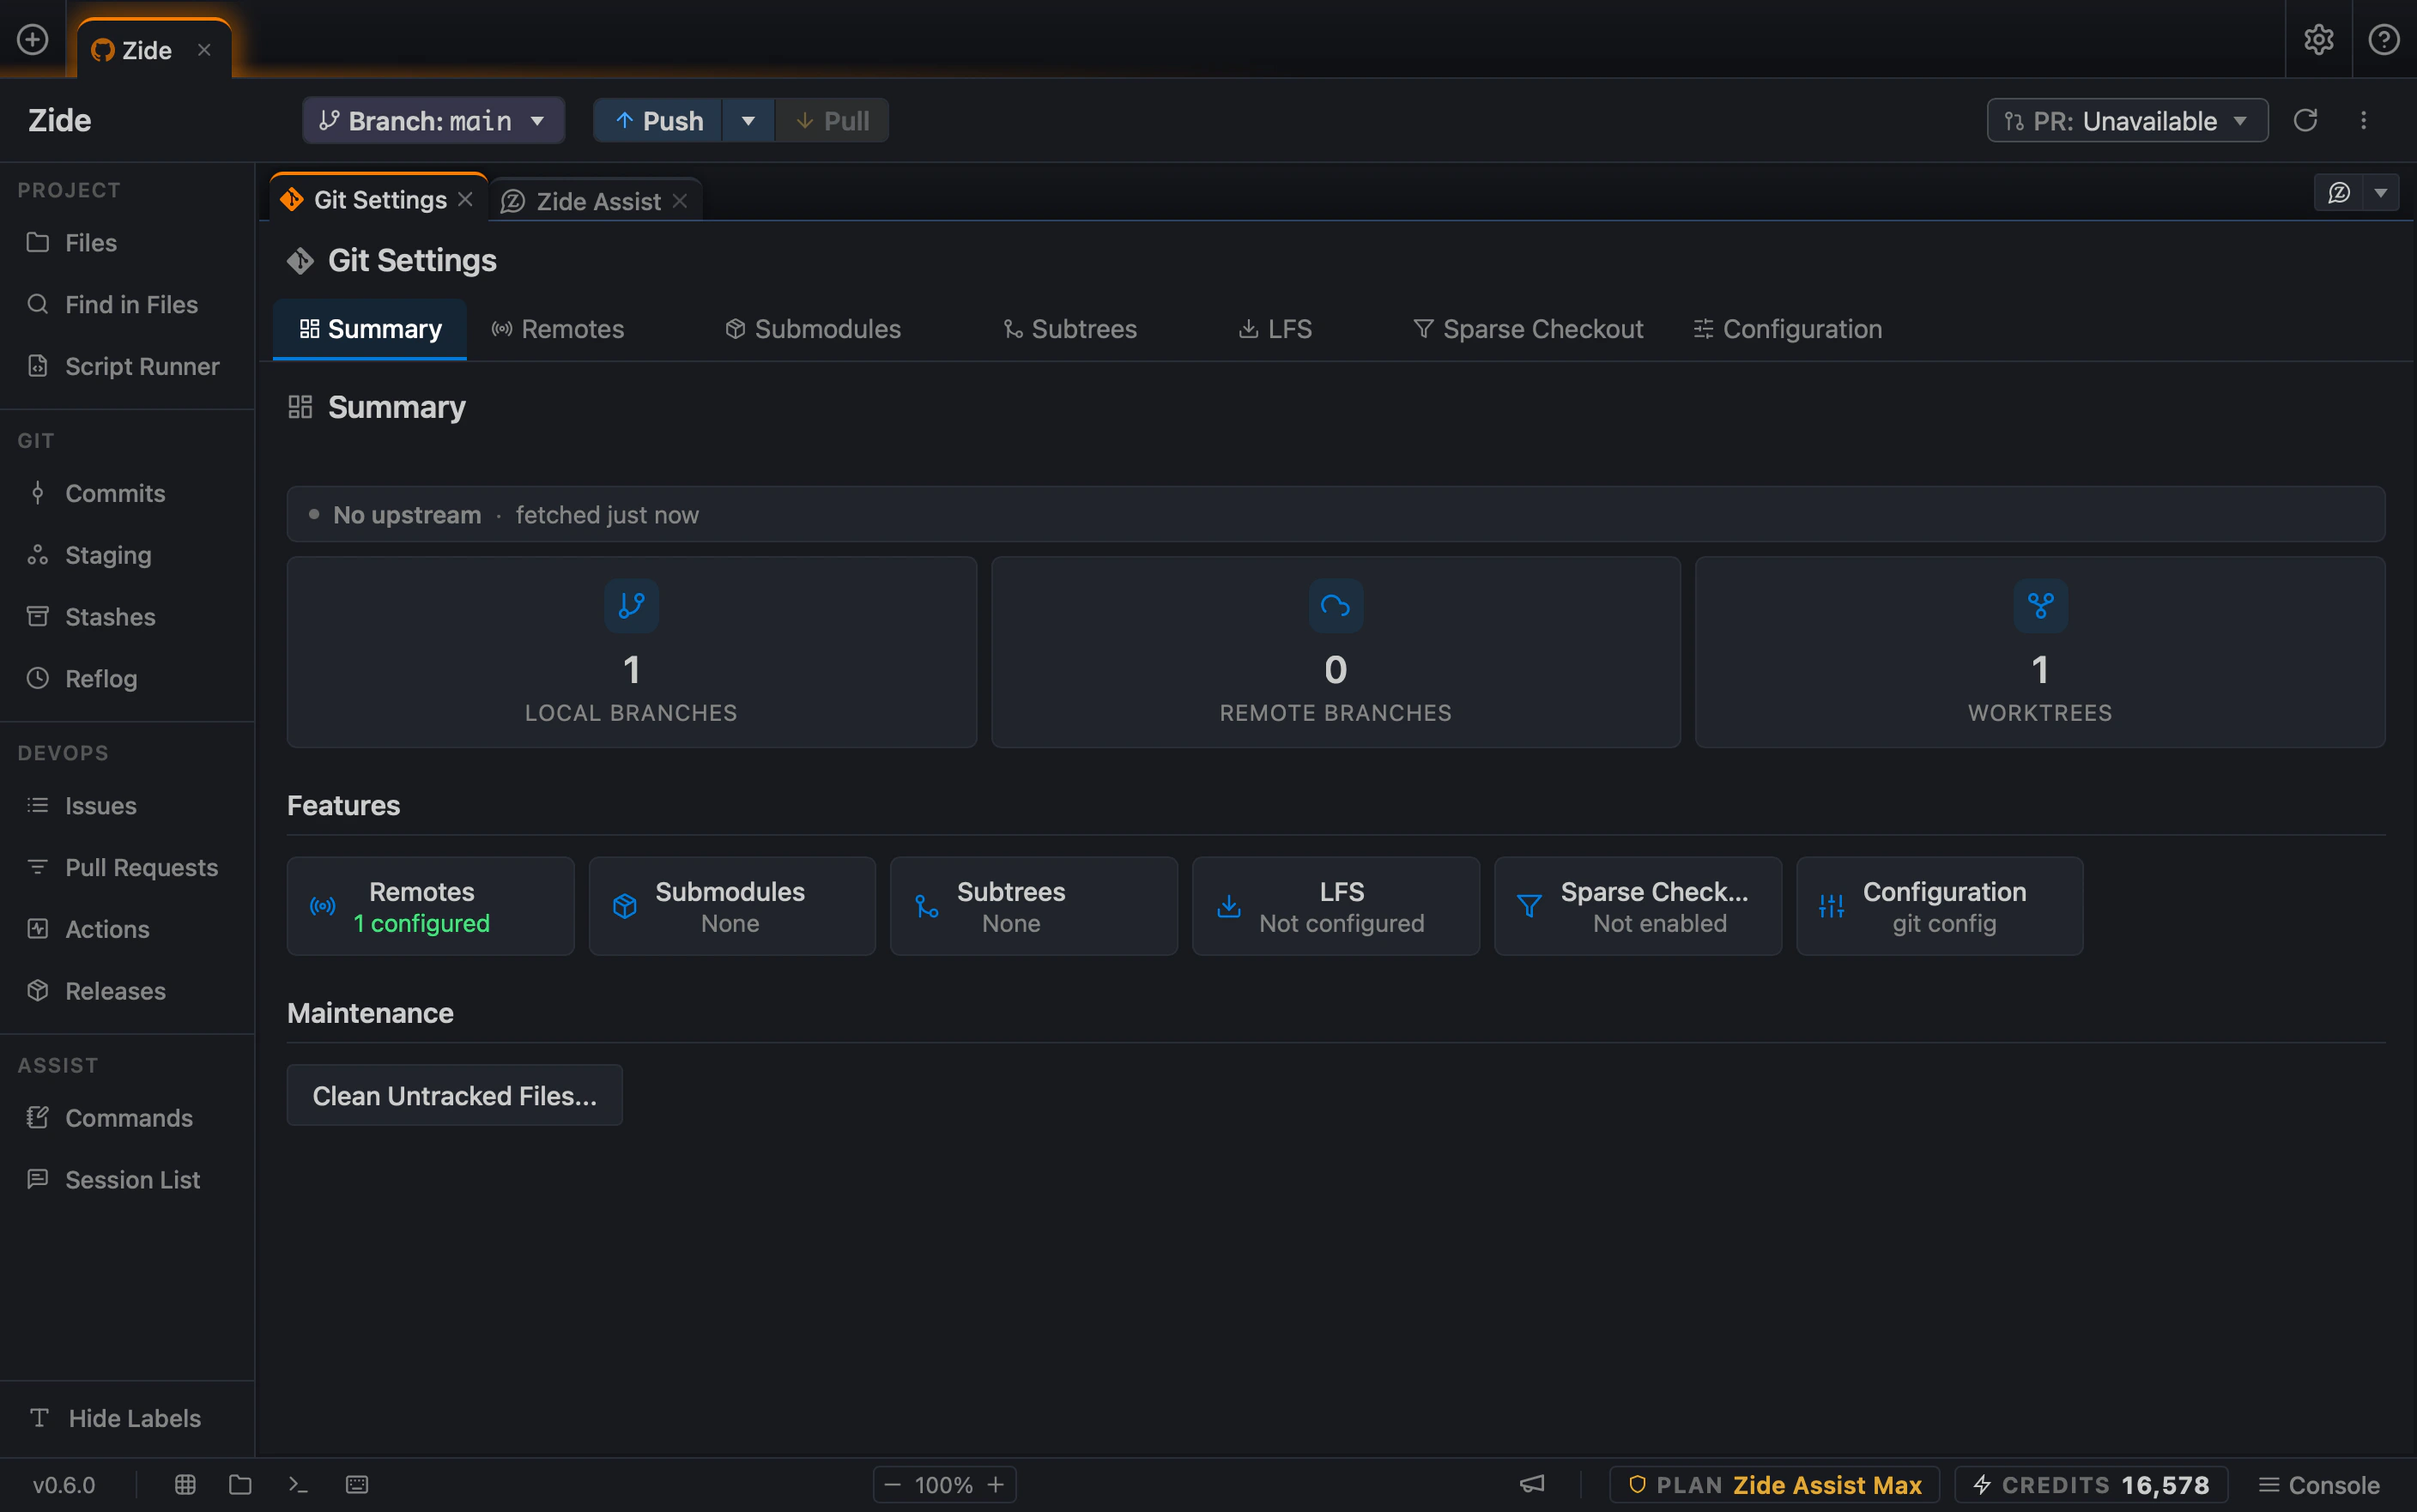Open the three-dot more options menu
The height and width of the screenshot is (1512, 2417).
click(2363, 120)
